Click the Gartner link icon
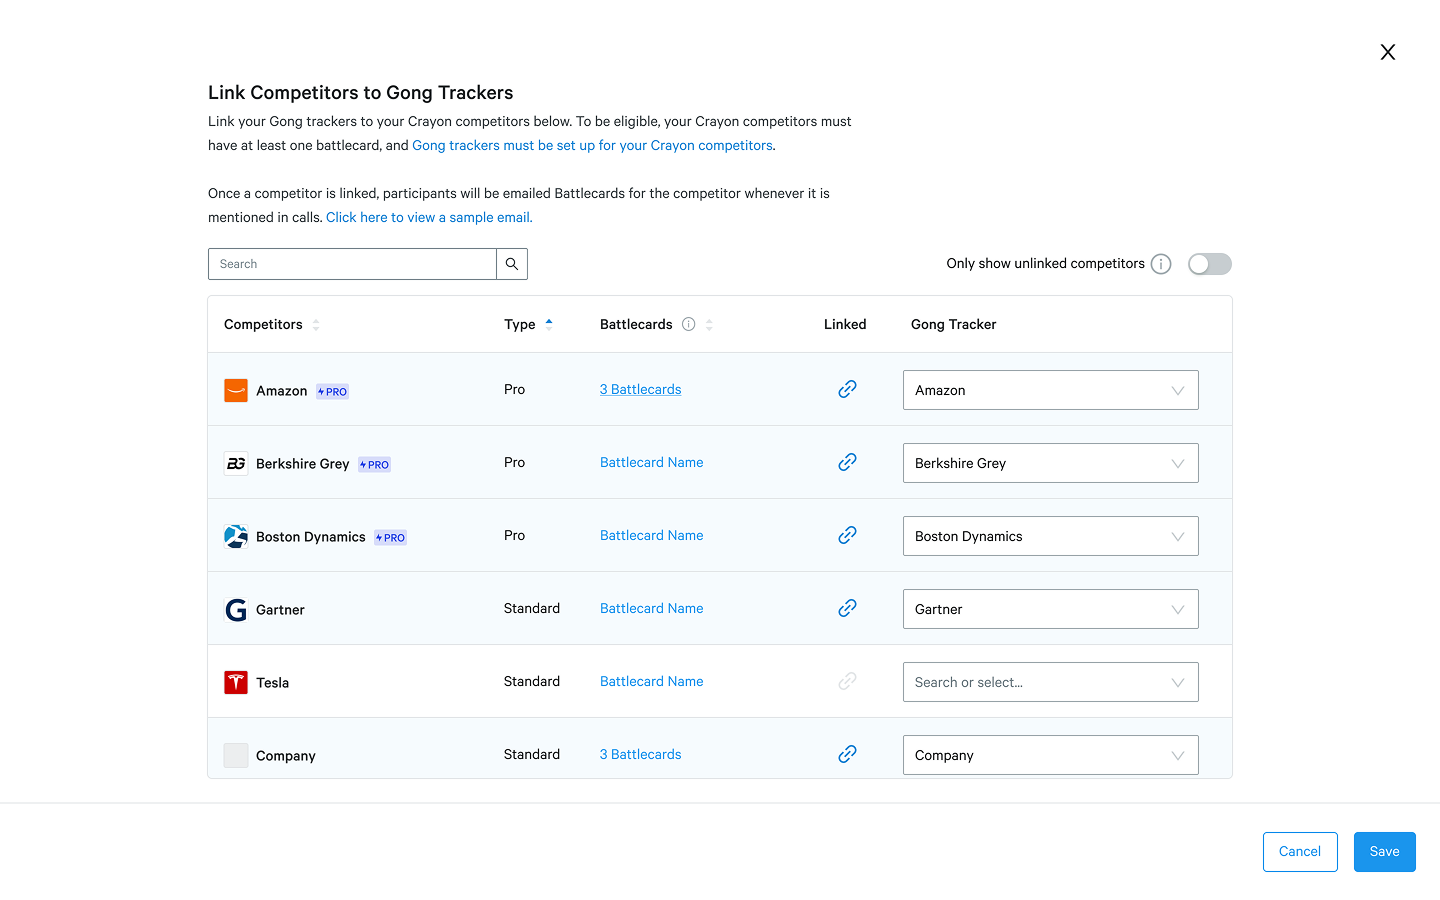This screenshot has height=900, width=1440. click(x=847, y=608)
